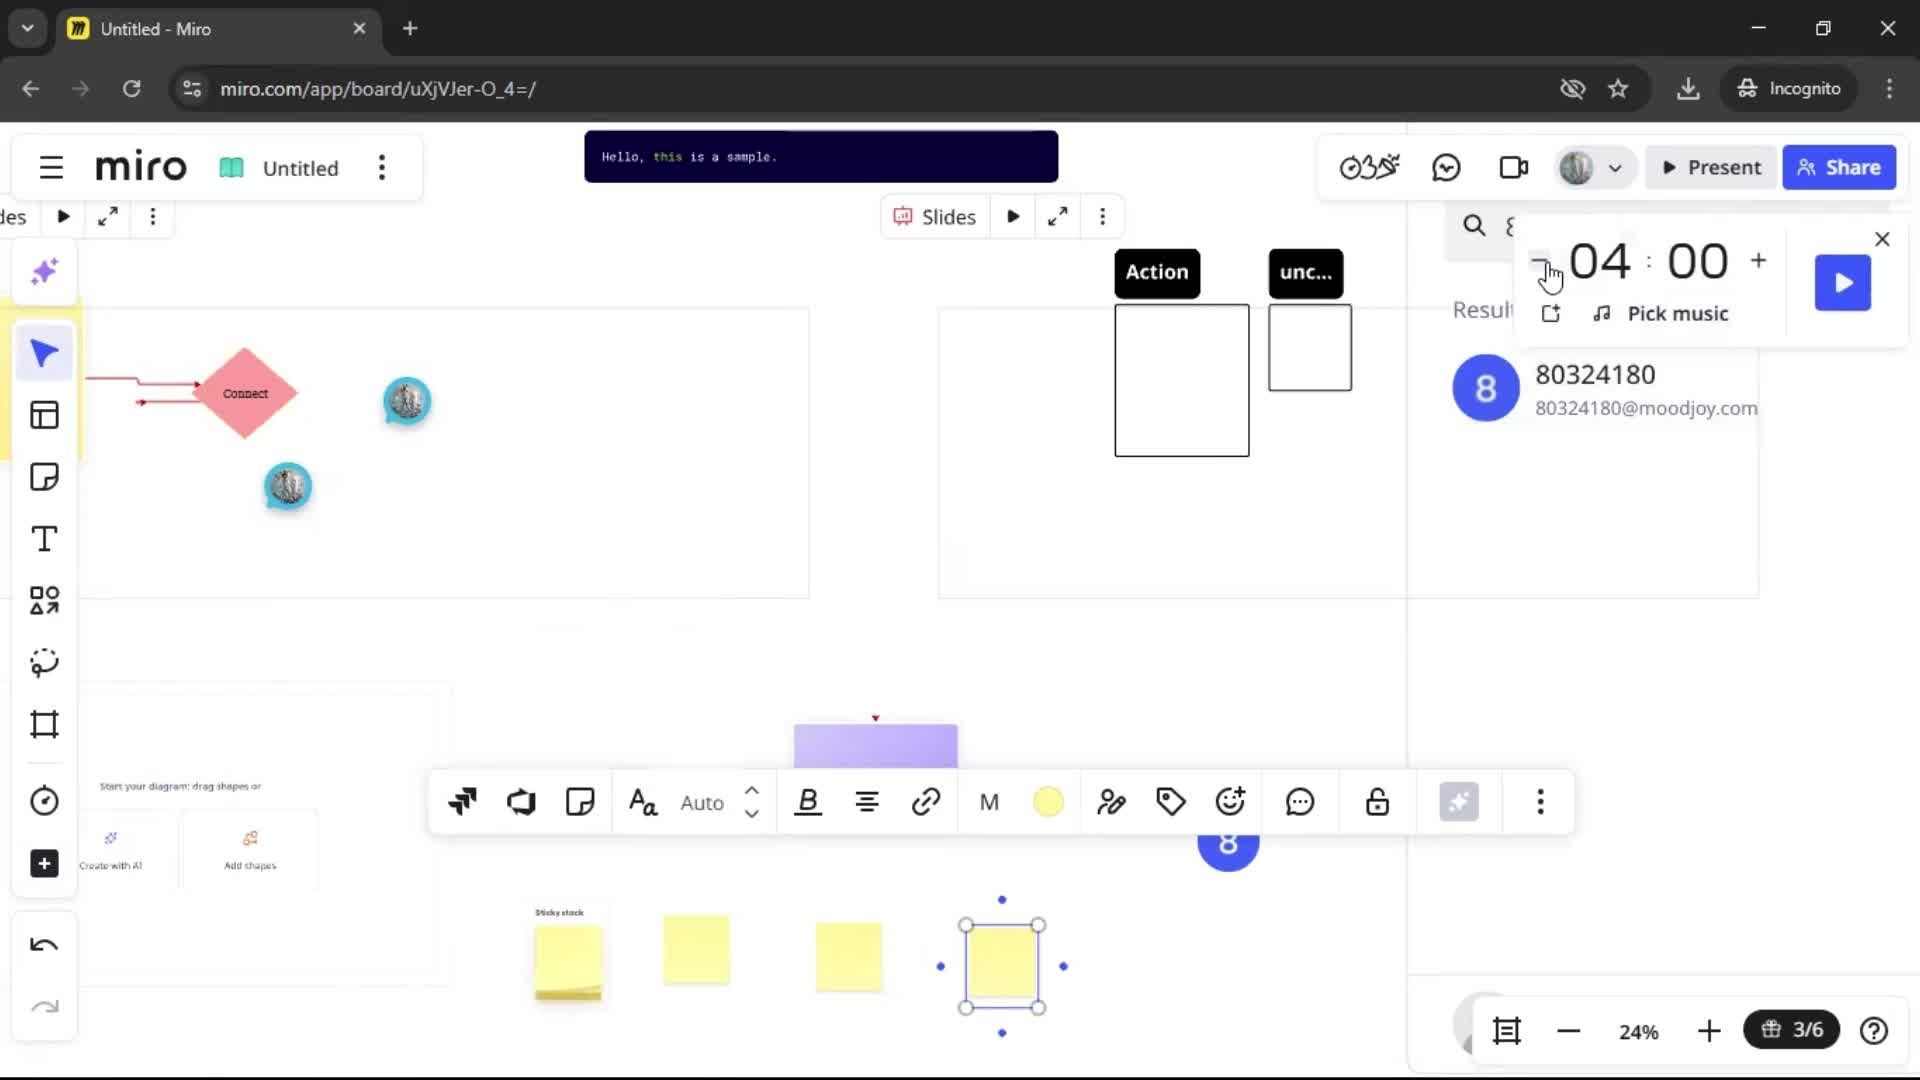Open text alignment options

tap(867, 802)
